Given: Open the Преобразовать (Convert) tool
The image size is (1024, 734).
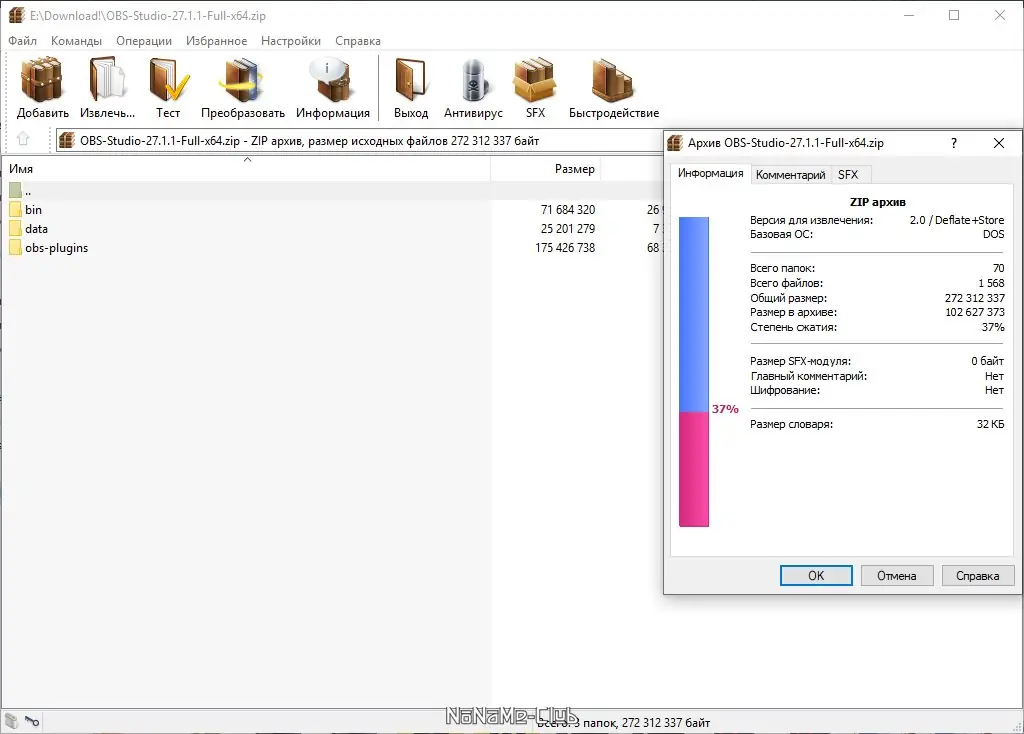Looking at the screenshot, I should 242,80.
